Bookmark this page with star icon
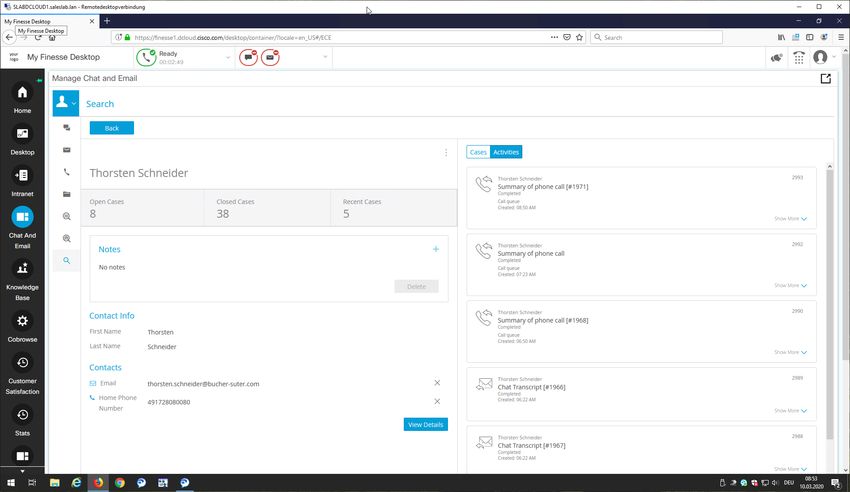 tap(579, 37)
